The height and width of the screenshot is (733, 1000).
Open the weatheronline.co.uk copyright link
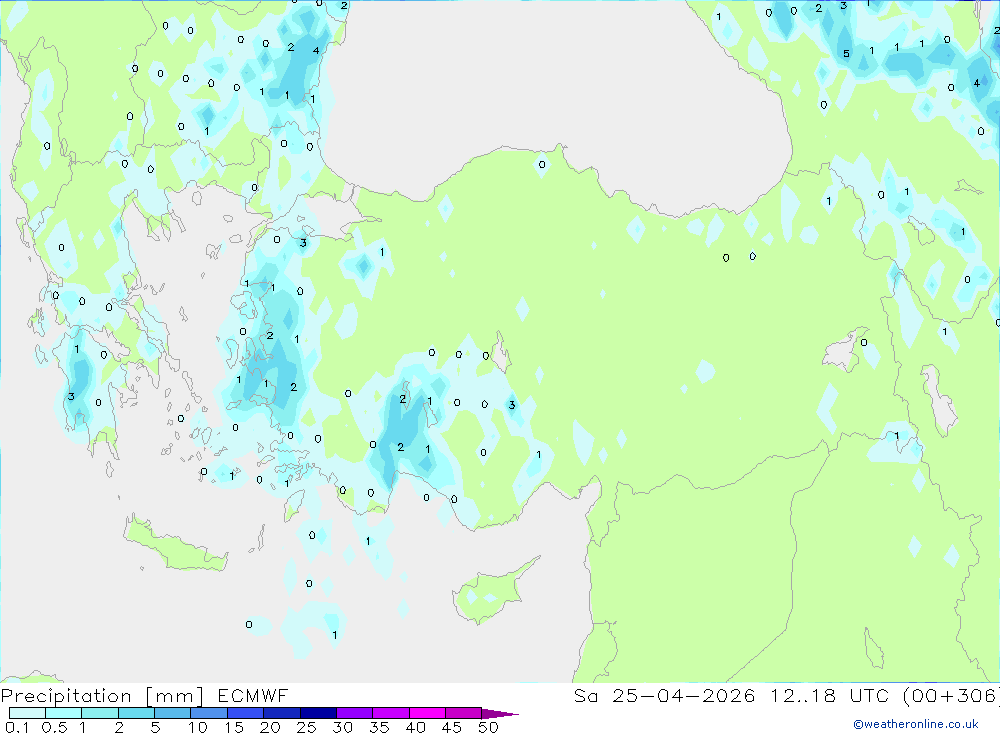pyautogui.click(x=916, y=724)
